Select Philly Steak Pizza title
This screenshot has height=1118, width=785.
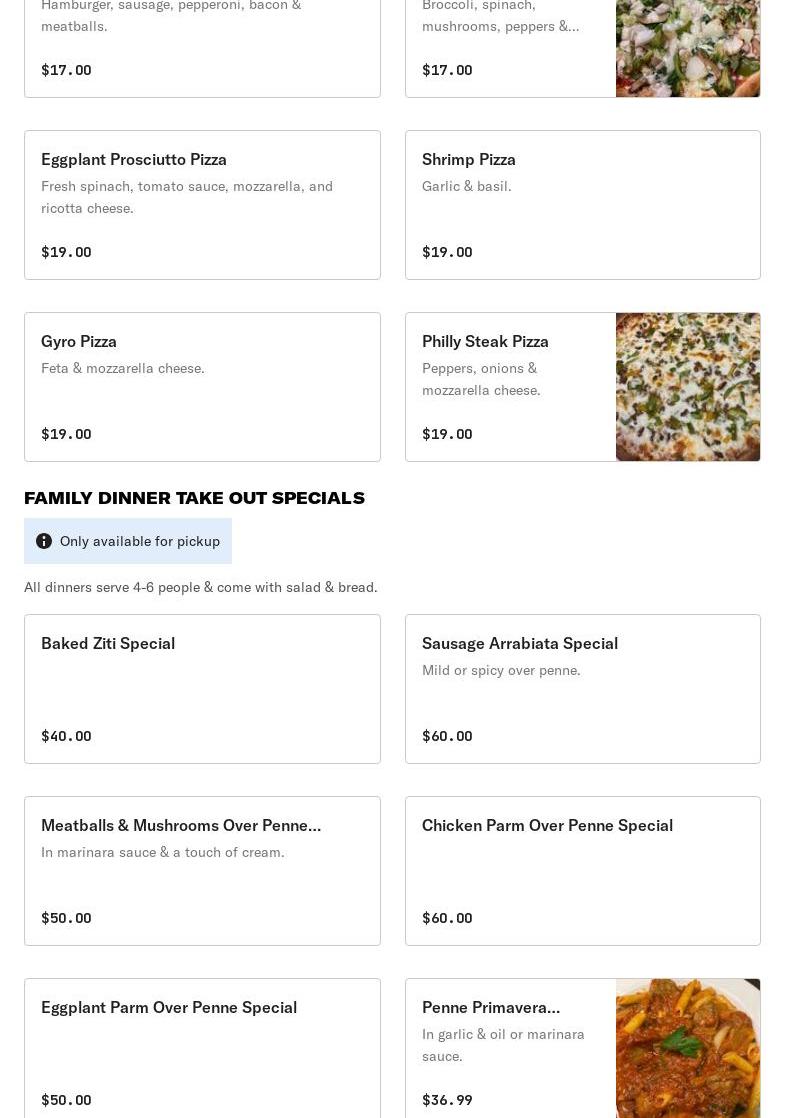pyautogui.click(x=485, y=341)
